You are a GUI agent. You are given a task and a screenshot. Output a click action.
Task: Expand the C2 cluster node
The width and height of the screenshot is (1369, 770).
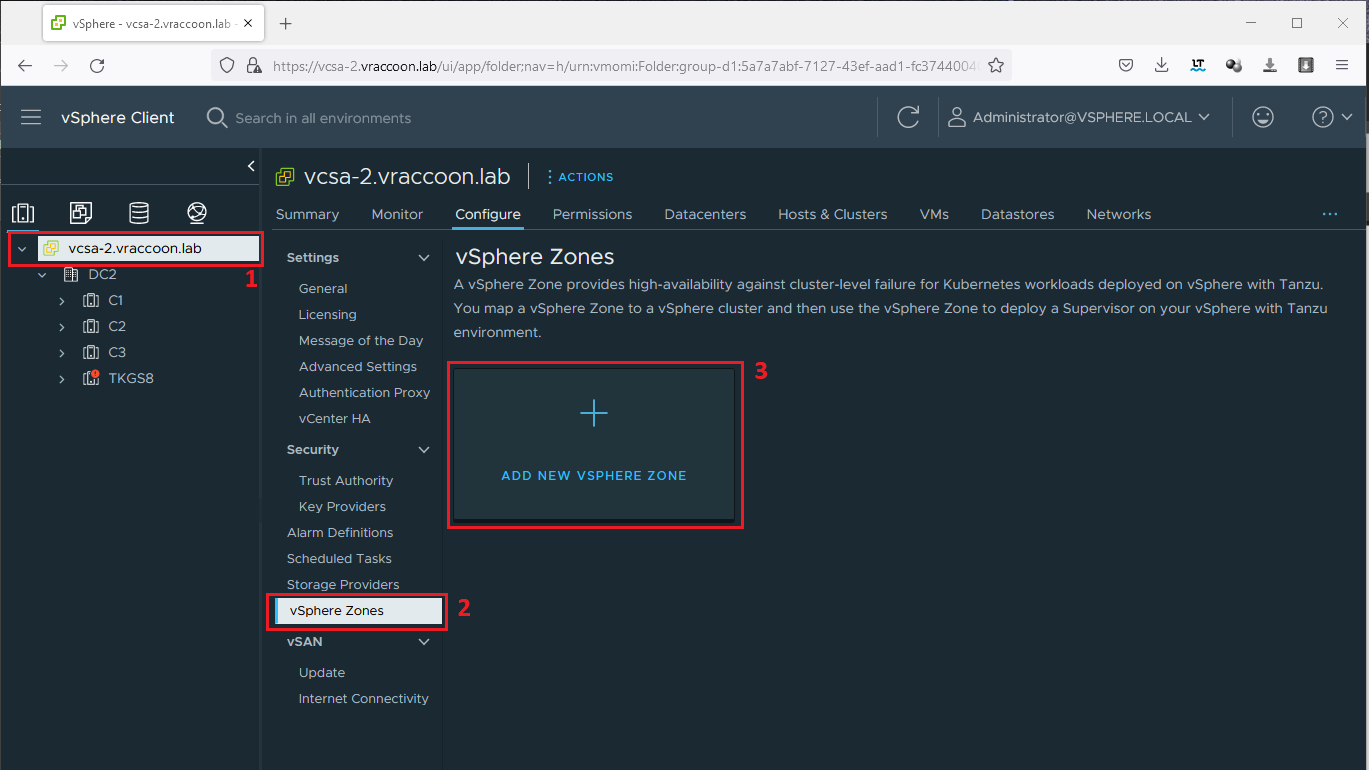tap(62, 326)
